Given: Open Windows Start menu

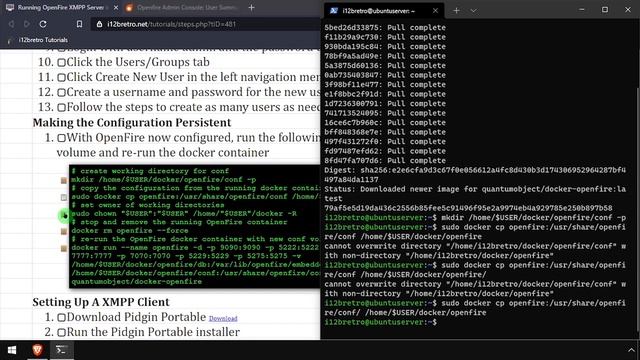Looking at the screenshot, I should click(x=12, y=350).
